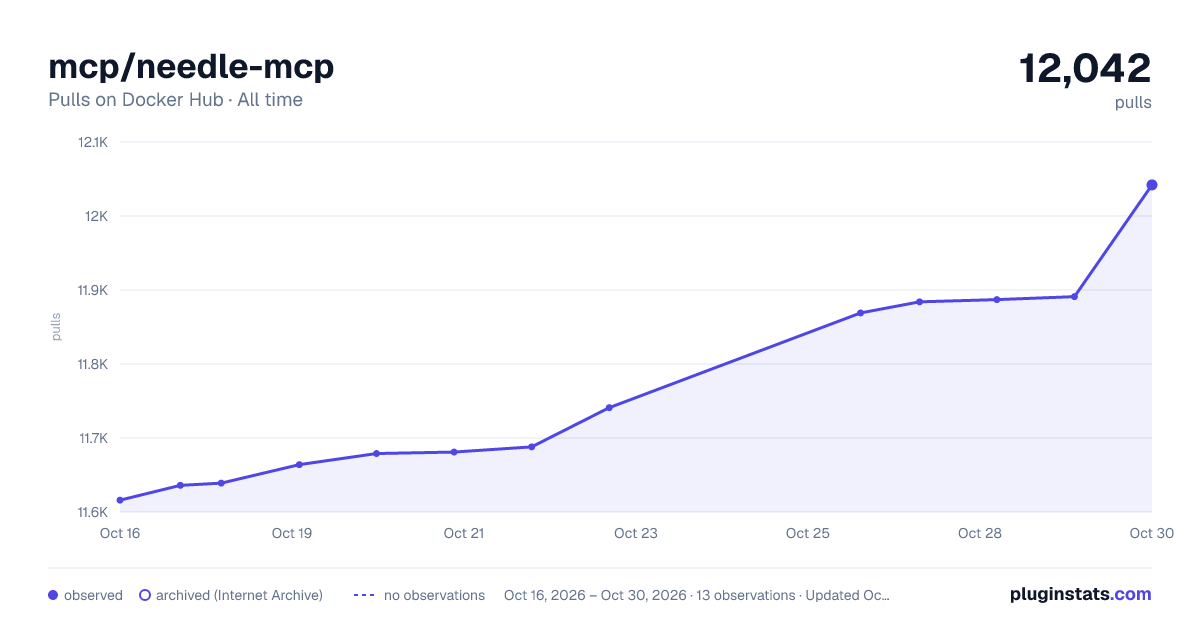Viewport: 1200px width, 630px height.
Task: Click the 'Pulls on Docker Hub · All time' subtitle
Action: [175, 100]
